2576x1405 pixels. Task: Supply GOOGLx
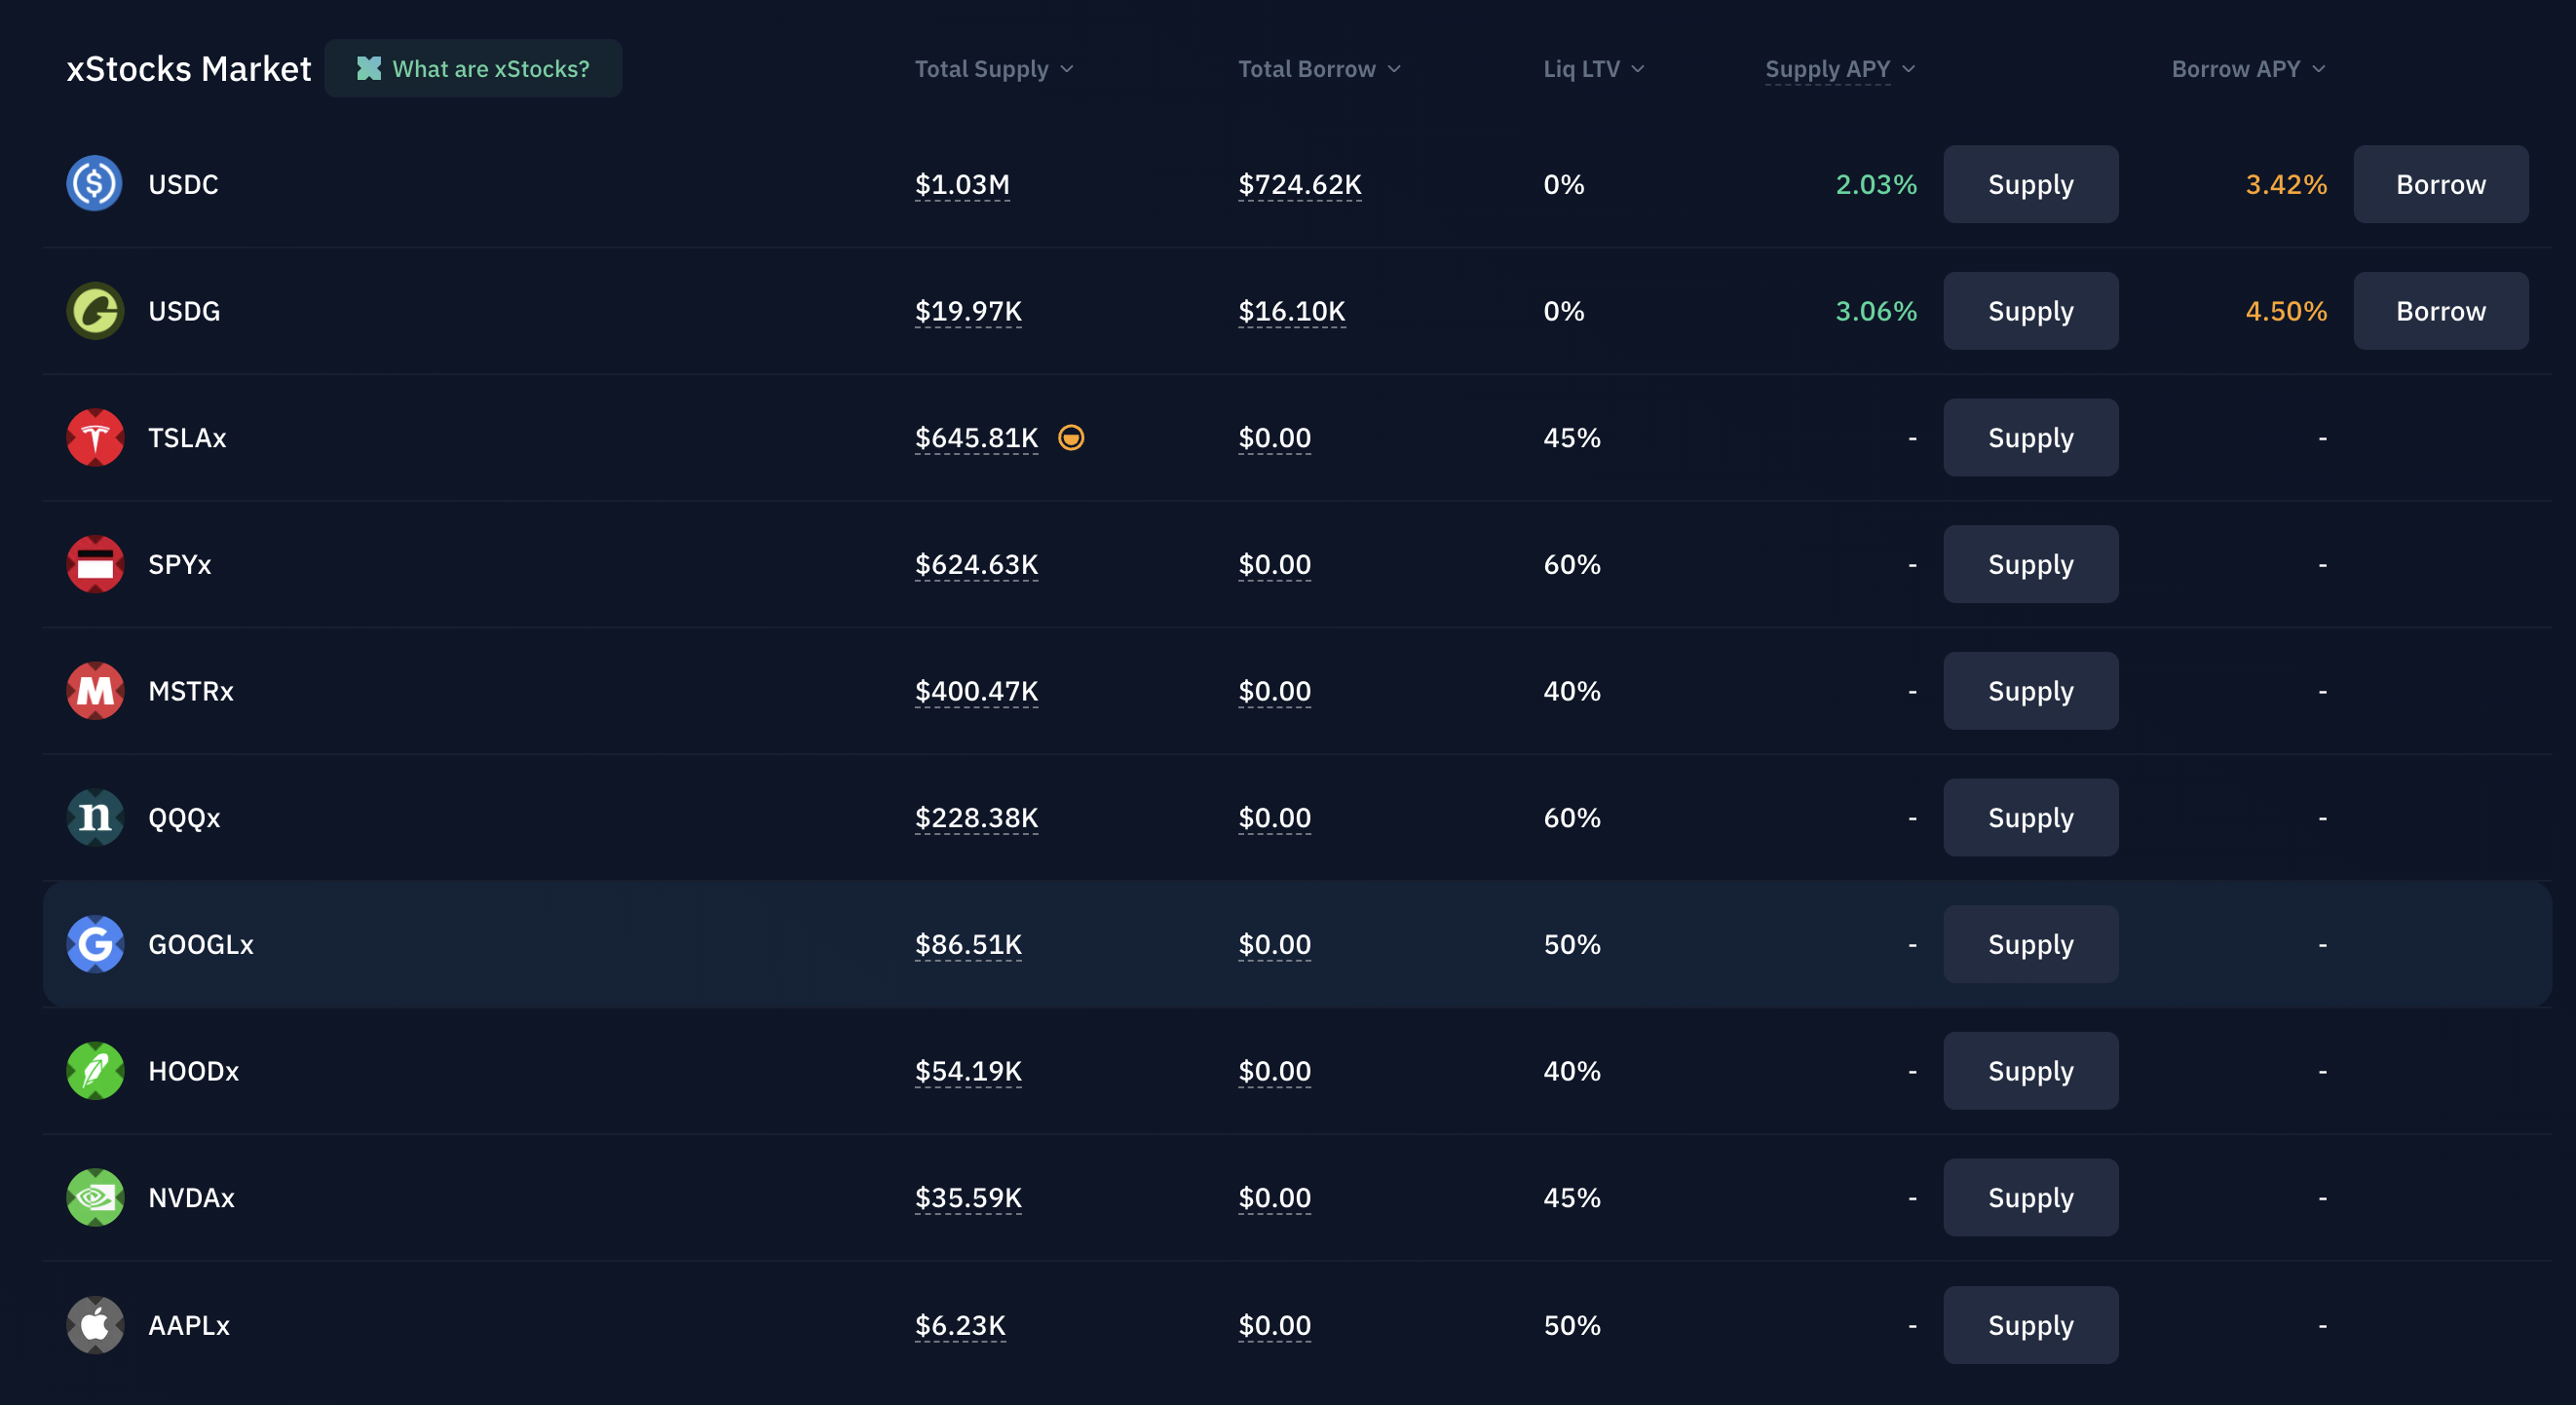click(x=2030, y=944)
